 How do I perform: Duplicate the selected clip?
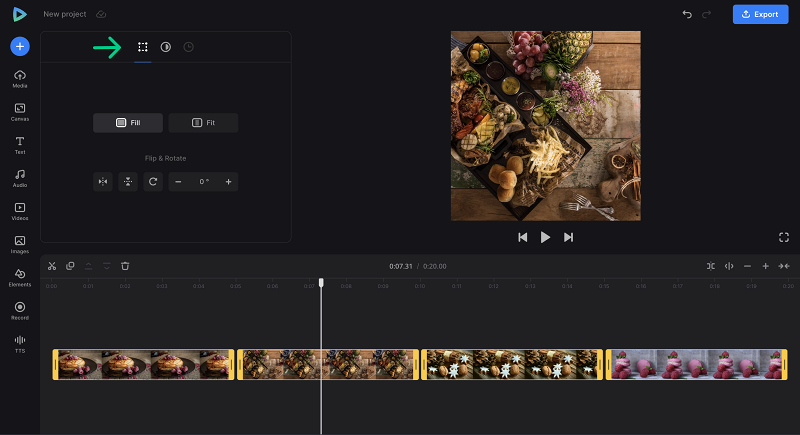[70, 266]
